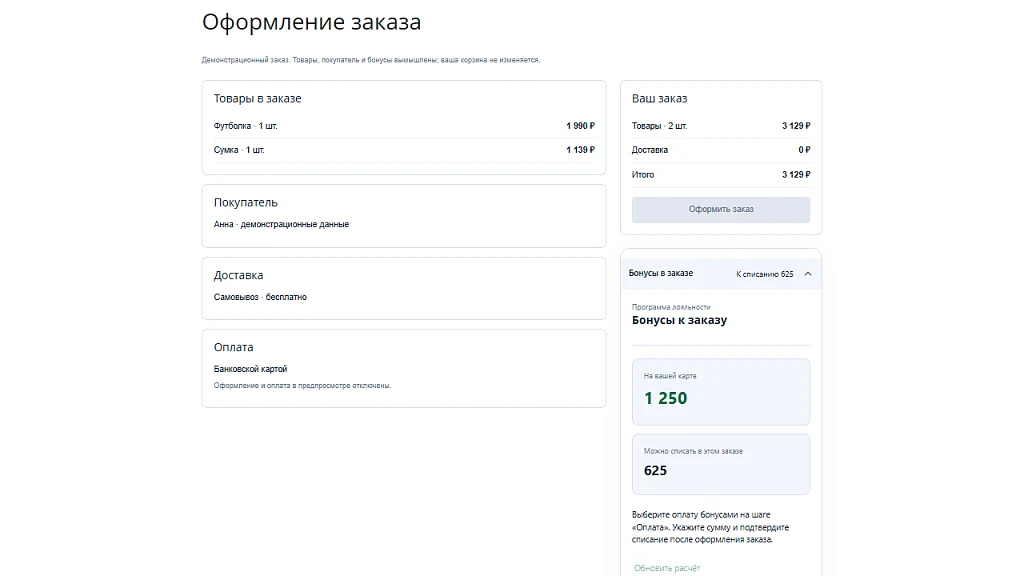Click the redeemable bonus amount 625
The width and height of the screenshot is (1024, 576).
(655, 471)
